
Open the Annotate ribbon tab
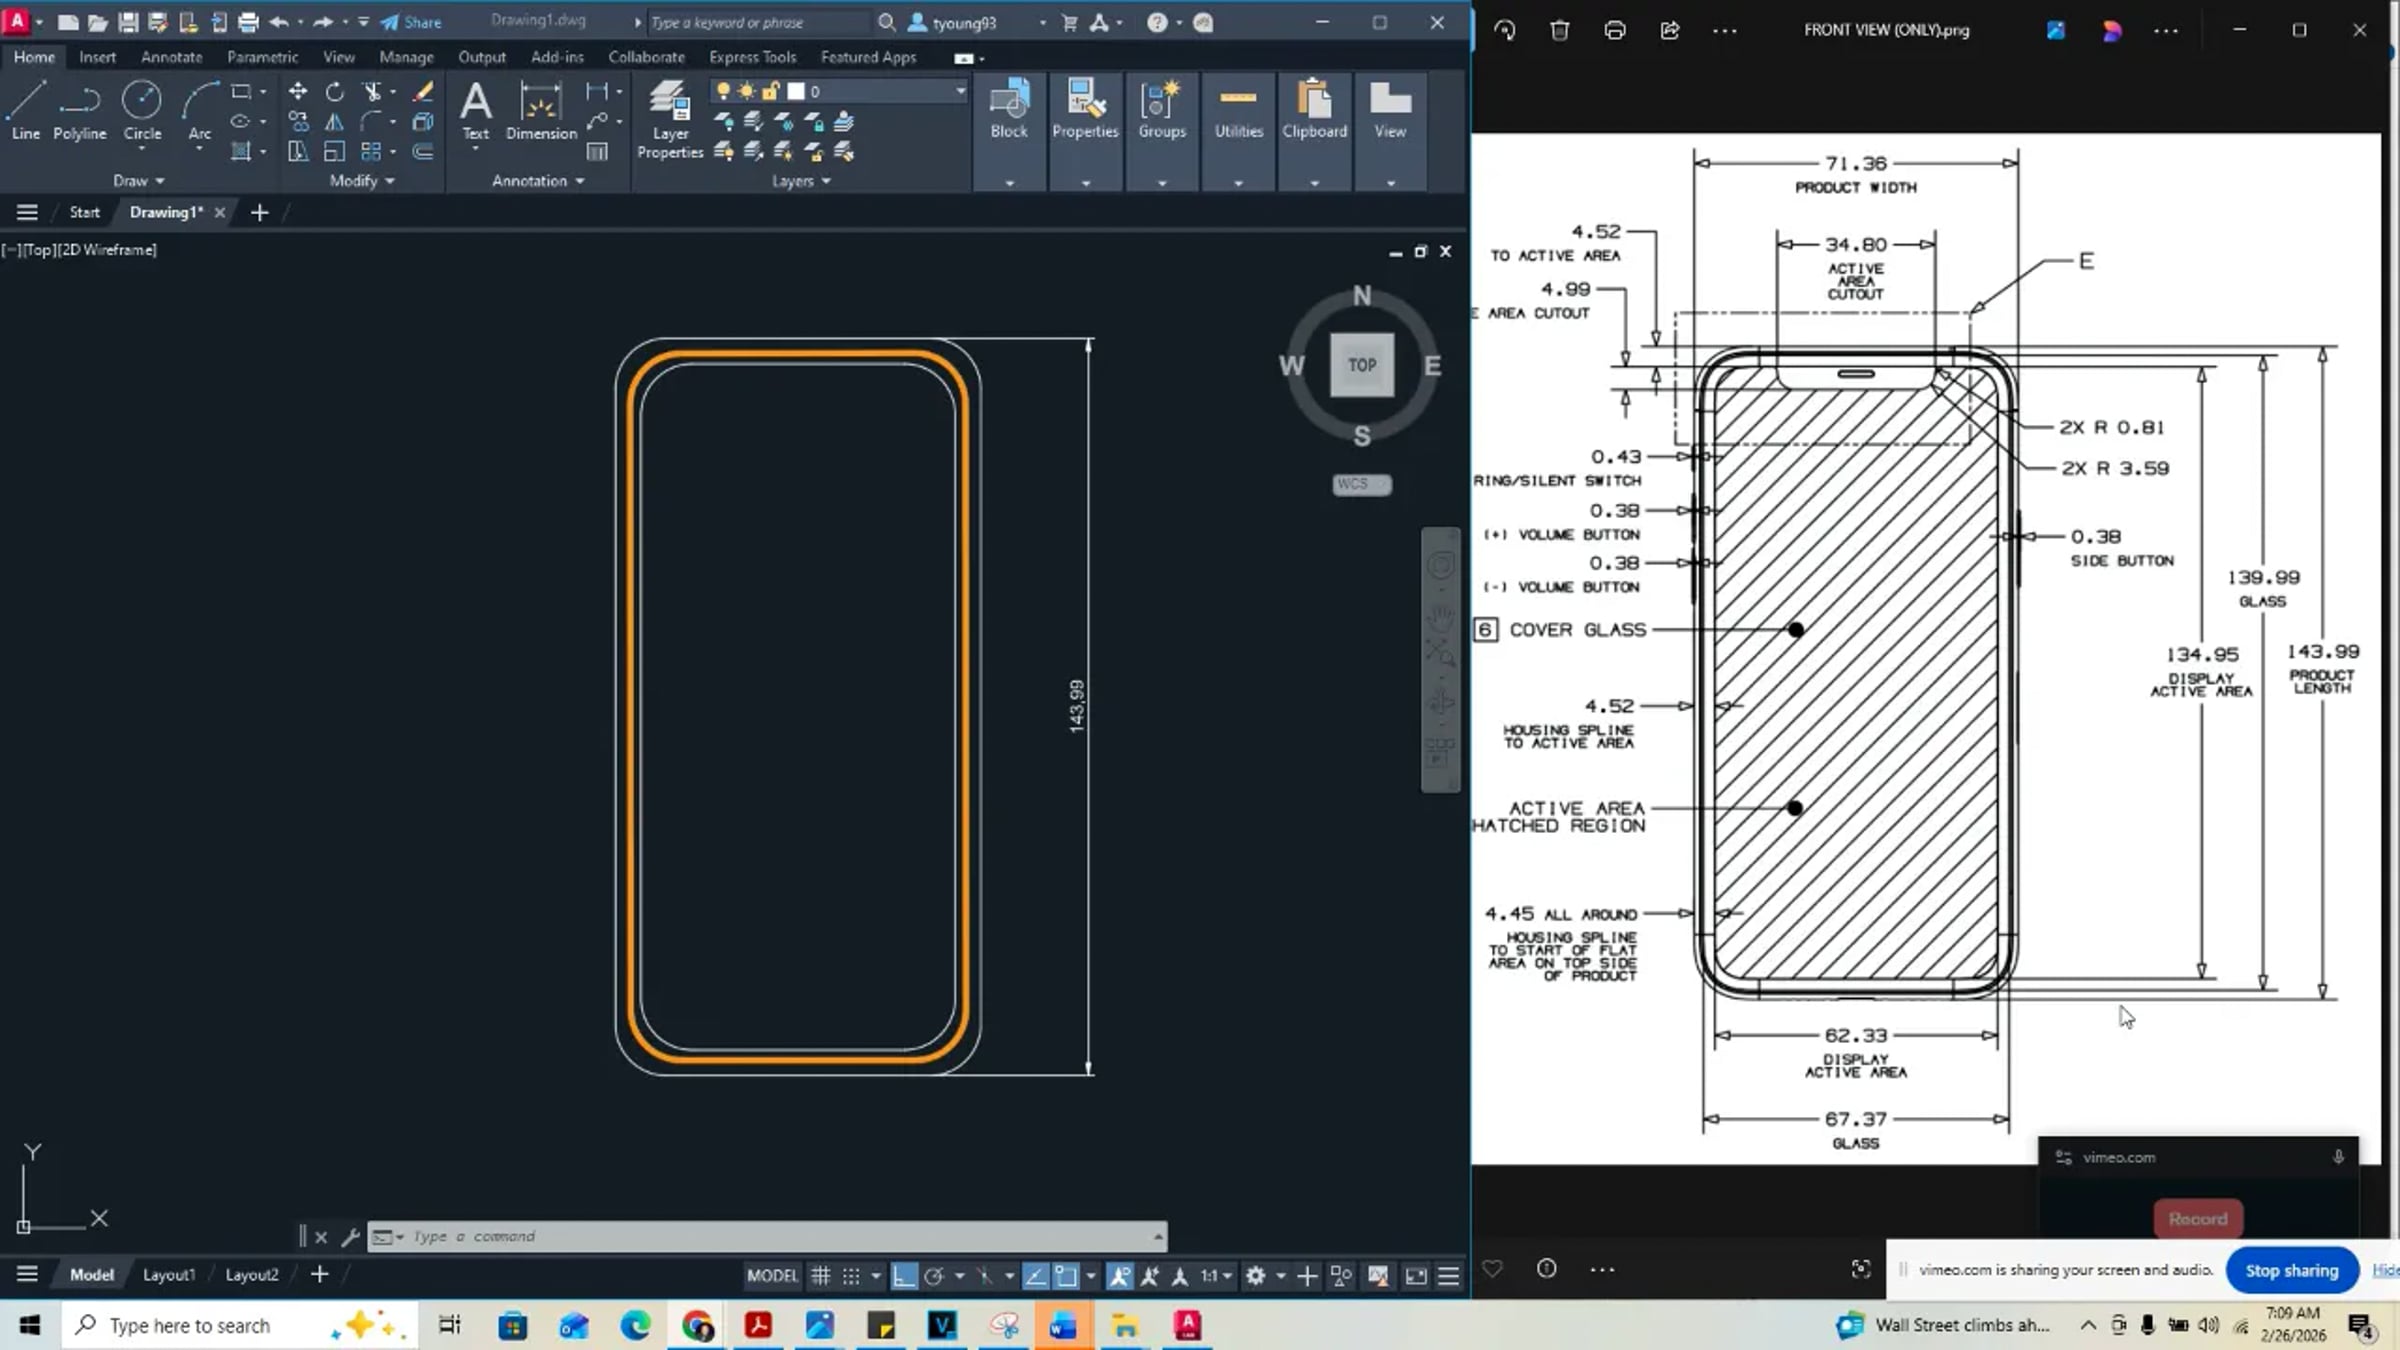click(x=171, y=57)
